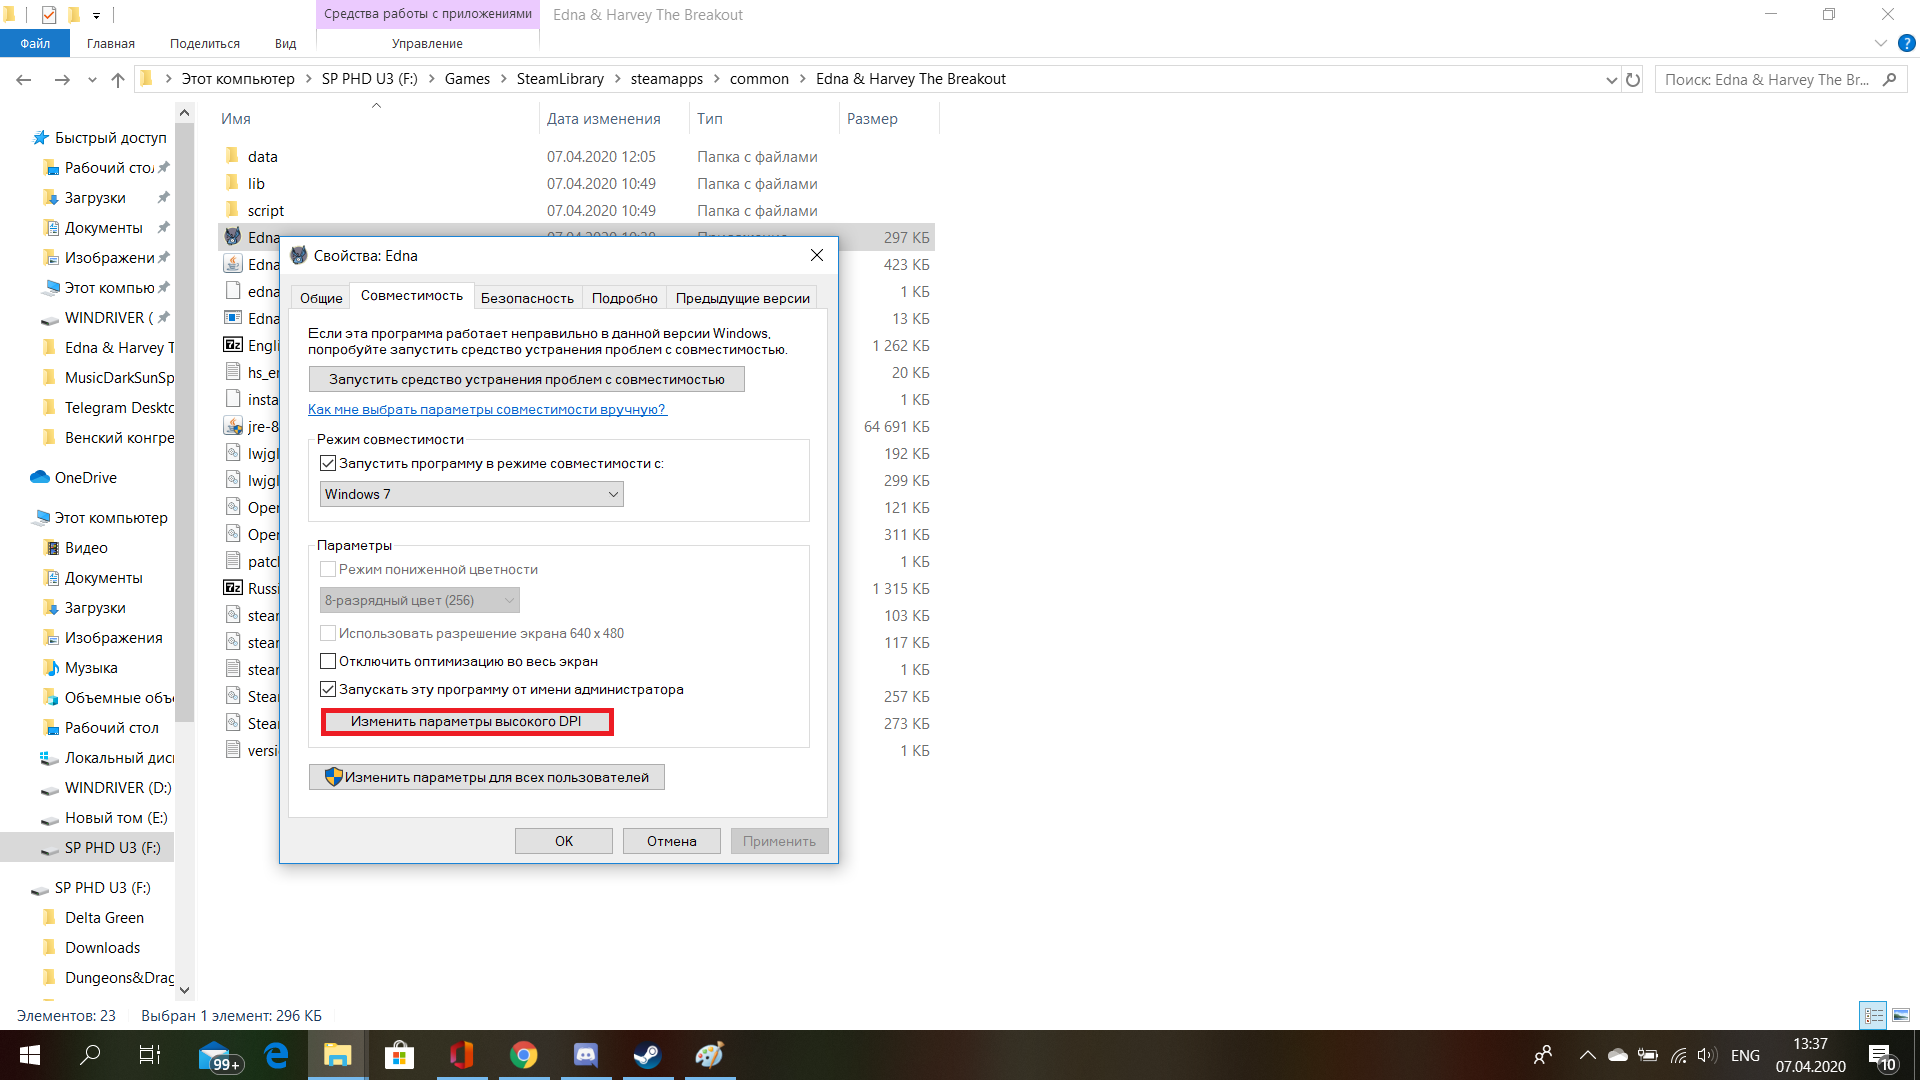Click the Steam icon in the taskbar
The width and height of the screenshot is (1920, 1080).
coord(647,1055)
